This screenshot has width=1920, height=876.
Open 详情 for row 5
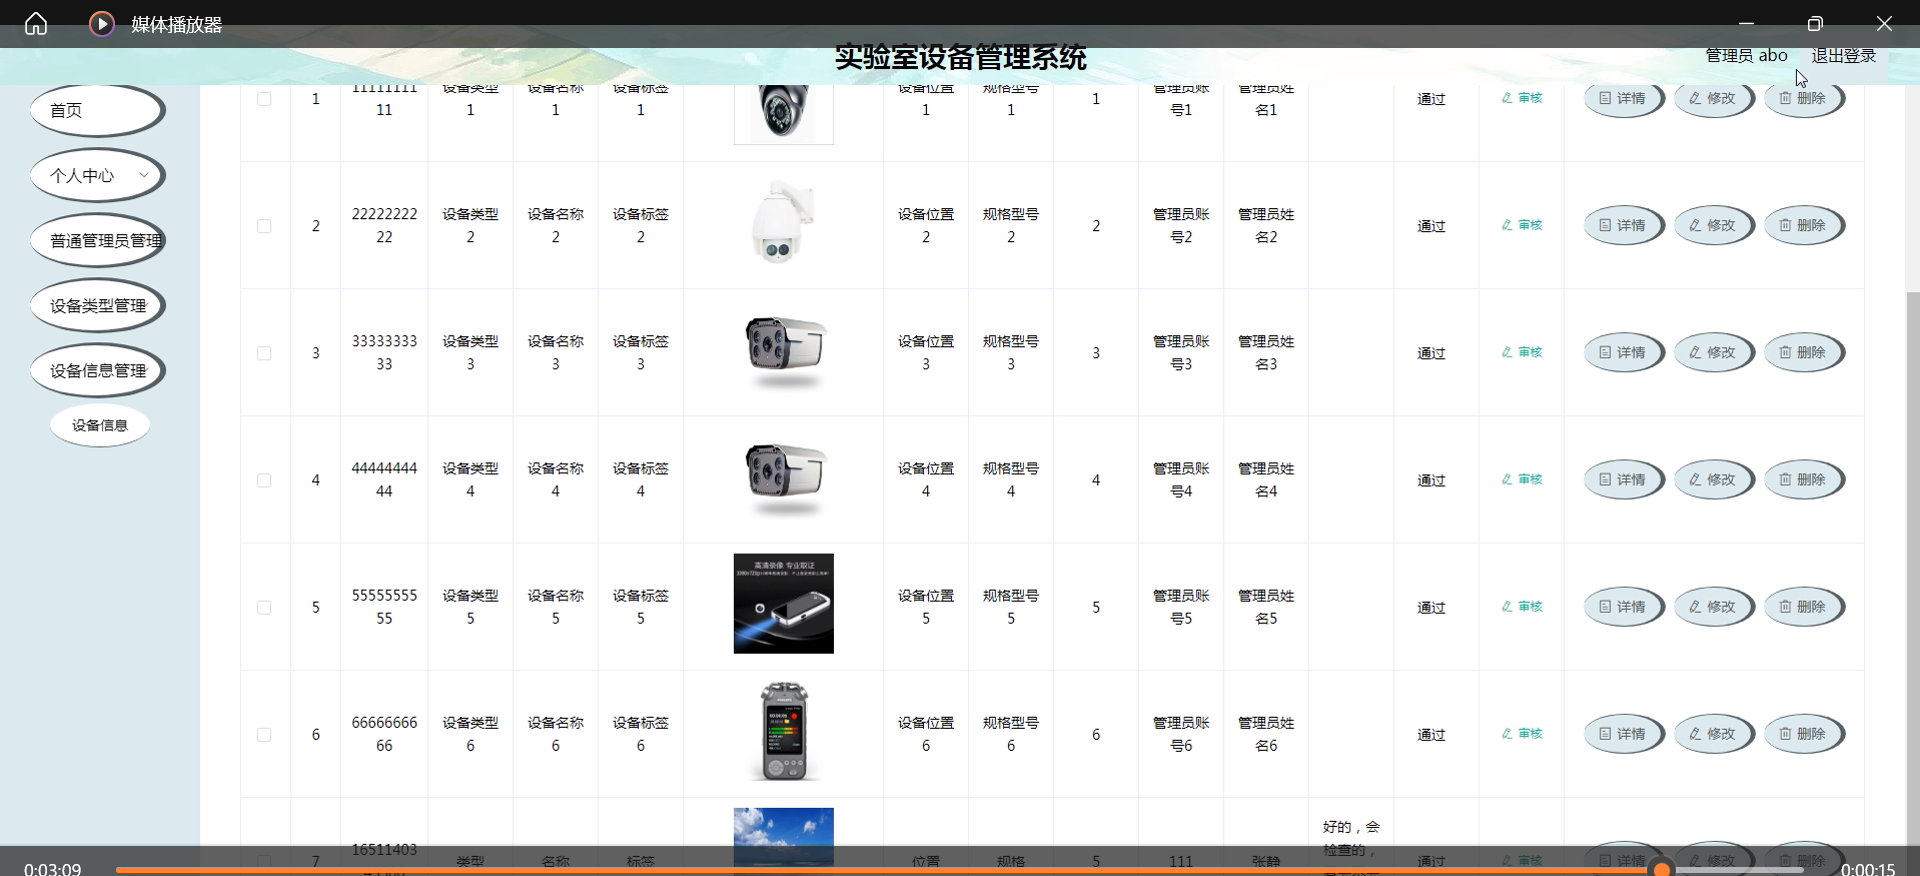(x=1624, y=606)
